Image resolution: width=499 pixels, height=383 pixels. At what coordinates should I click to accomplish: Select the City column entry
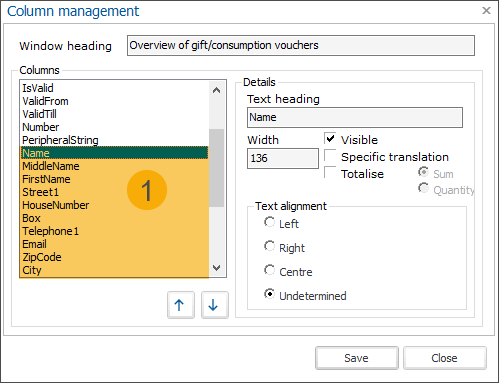point(114,270)
